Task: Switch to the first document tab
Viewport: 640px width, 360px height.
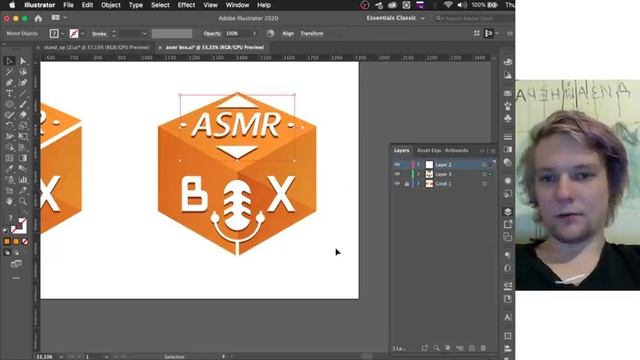Action: tap(96, 48)
